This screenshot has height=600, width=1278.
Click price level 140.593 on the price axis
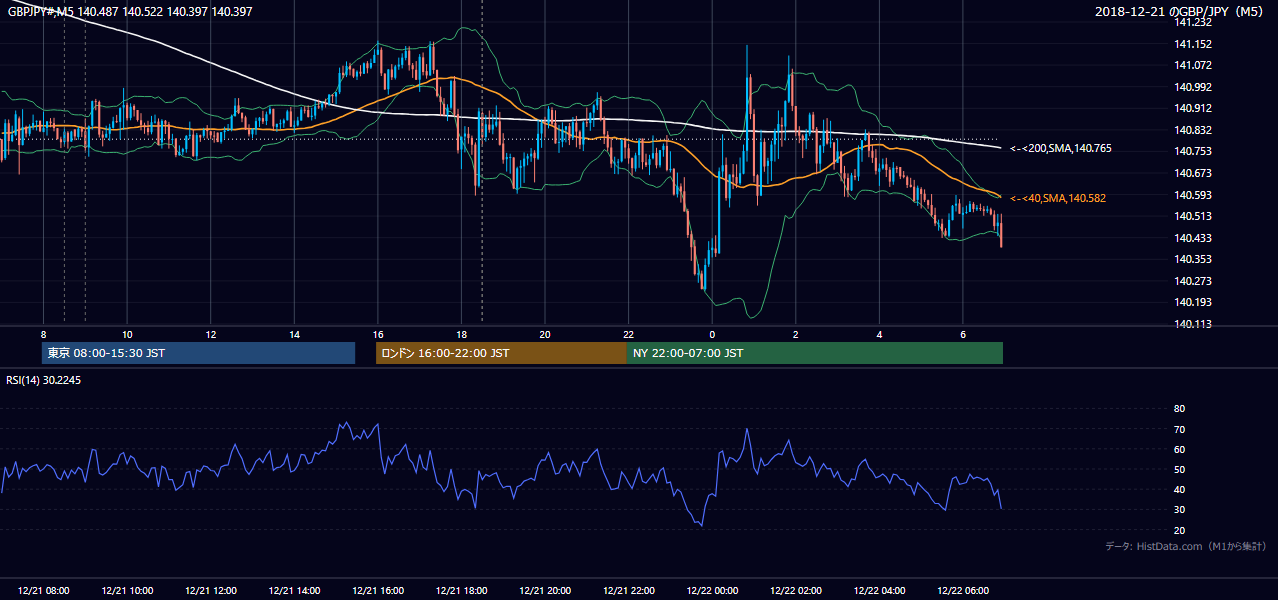tap(1193, 195)
